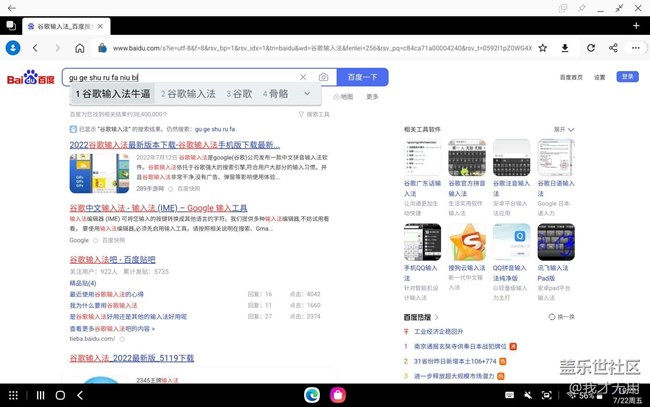The image size is (650, 407).
Task: Open the taskbar apps grid
Action: (13, 395)
